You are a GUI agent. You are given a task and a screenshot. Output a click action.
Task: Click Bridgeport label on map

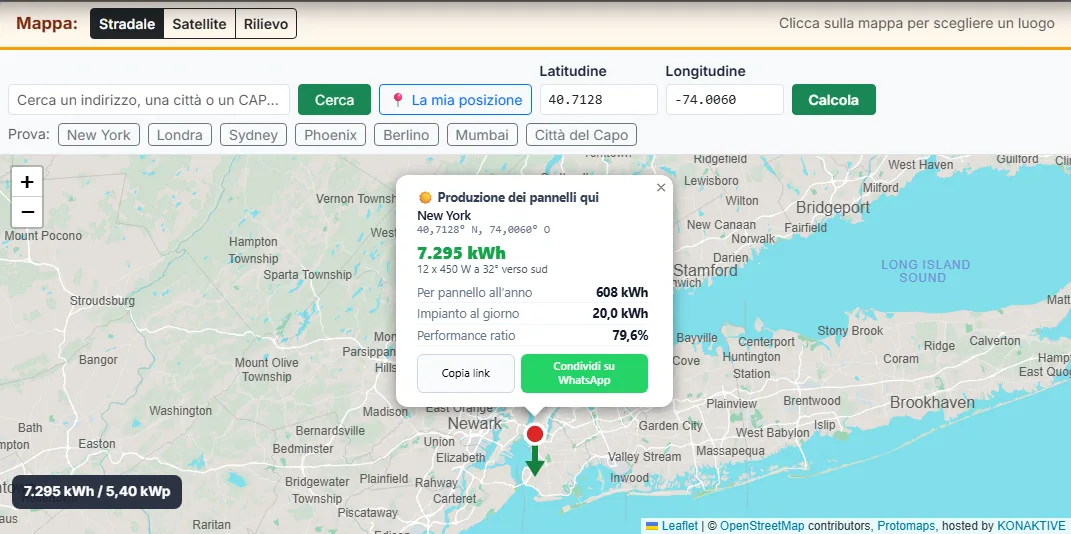tap(833, 208)
